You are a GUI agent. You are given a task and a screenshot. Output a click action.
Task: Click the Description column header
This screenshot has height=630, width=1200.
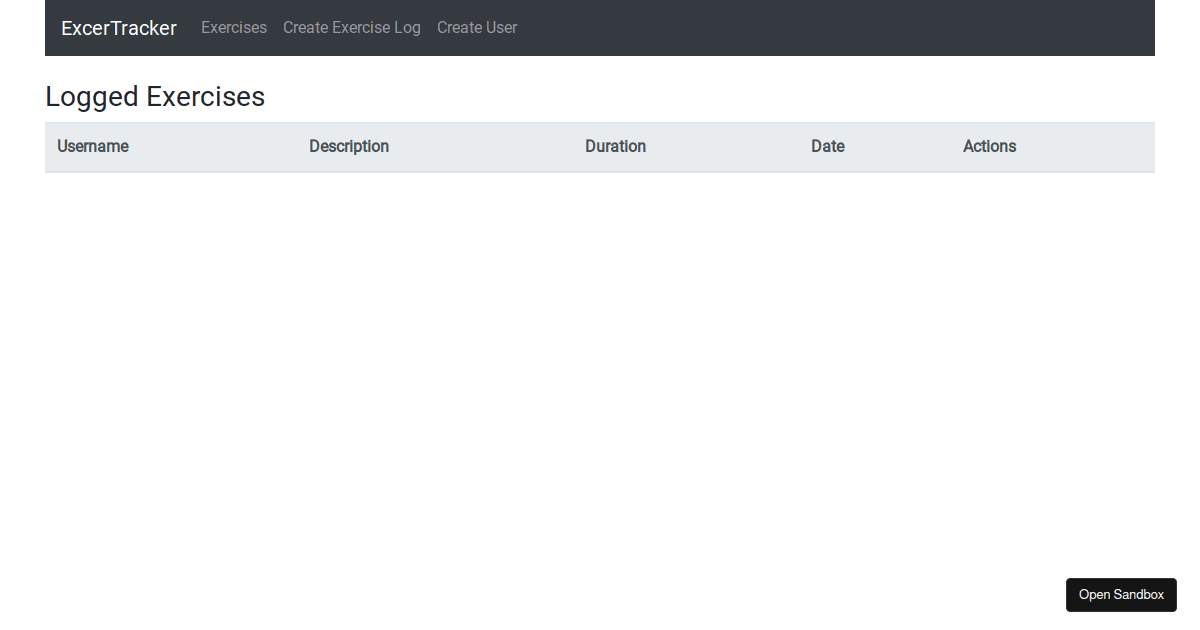[348, 146]
